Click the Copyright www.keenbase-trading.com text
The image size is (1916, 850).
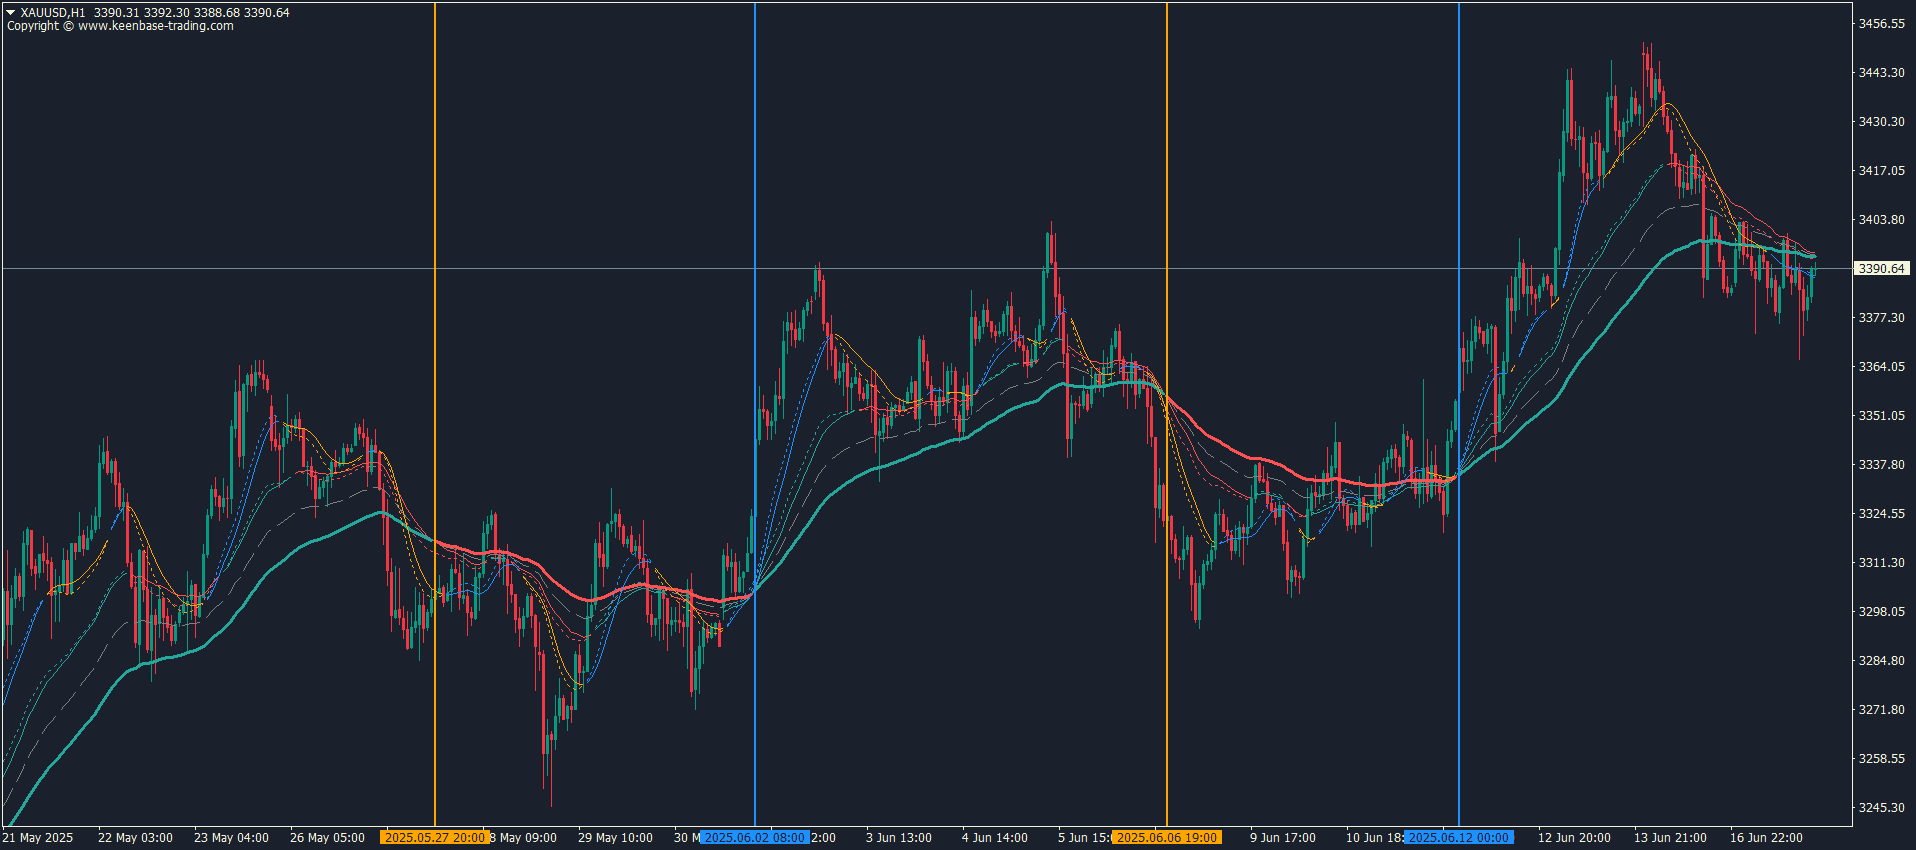(120, 26)
